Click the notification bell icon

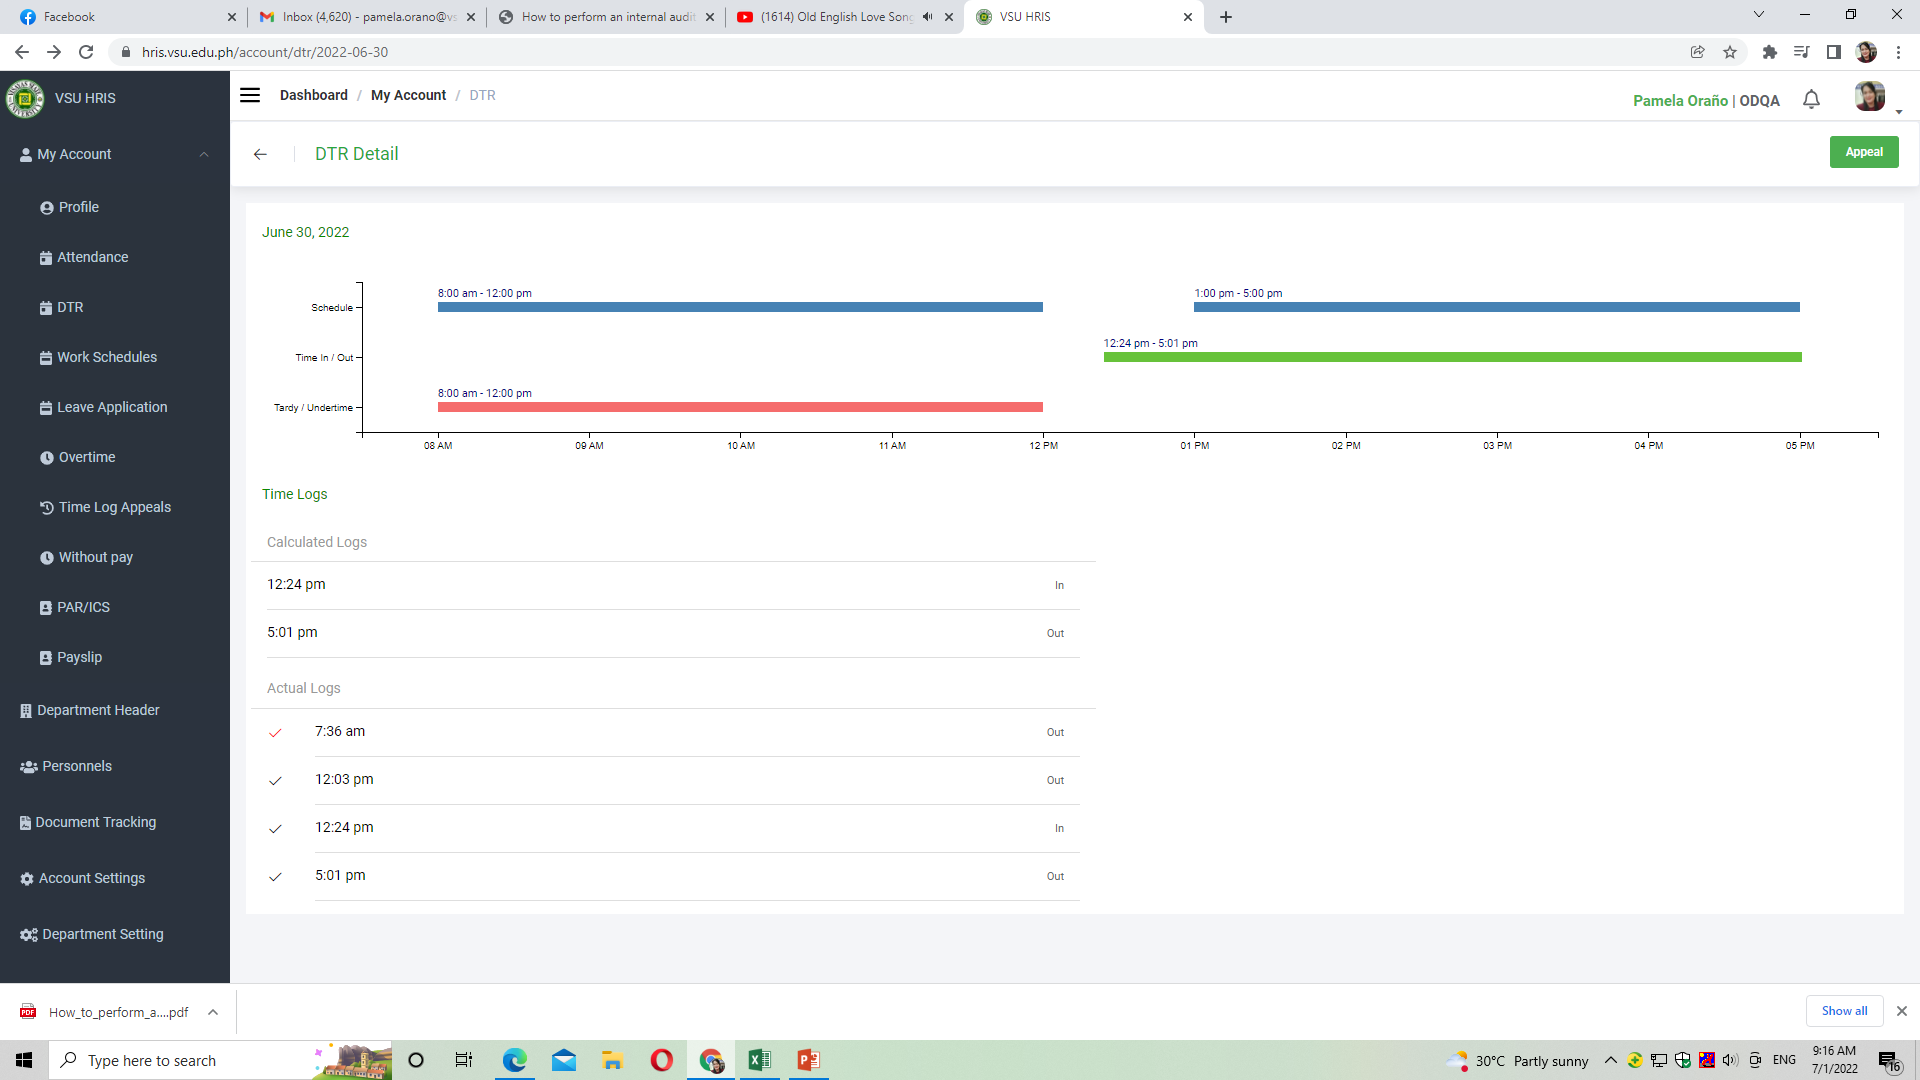tap(1811, 100)
